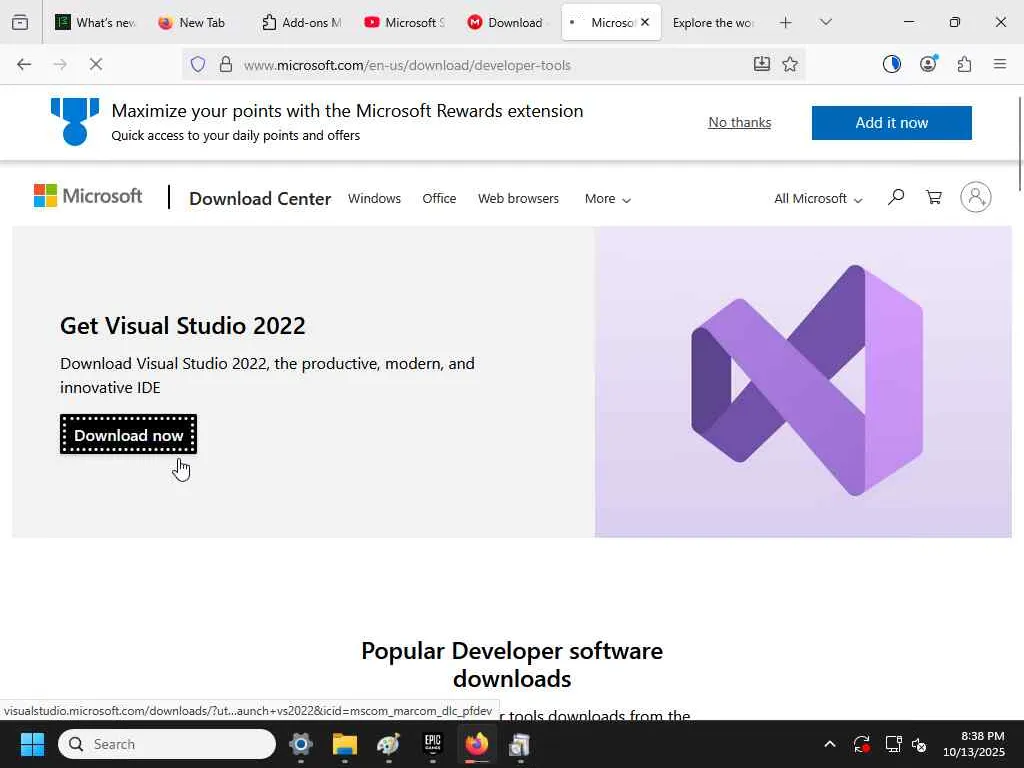Click the Microsoft logo
1024x768 pixels.
point(88,196)
